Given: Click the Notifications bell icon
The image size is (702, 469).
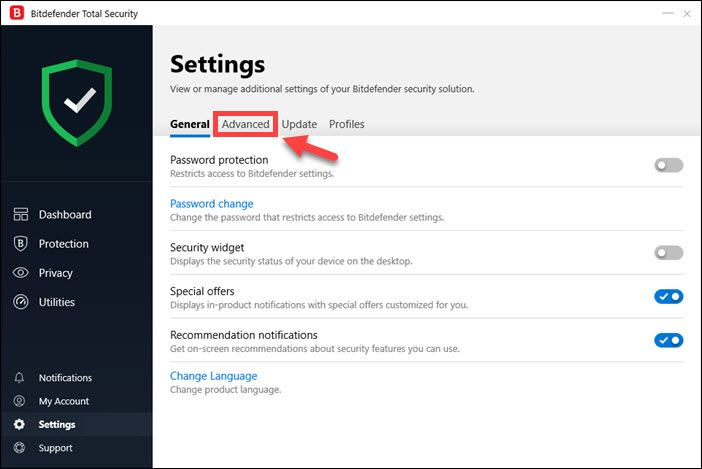Looking at the screenshot, I should point(20,378).
